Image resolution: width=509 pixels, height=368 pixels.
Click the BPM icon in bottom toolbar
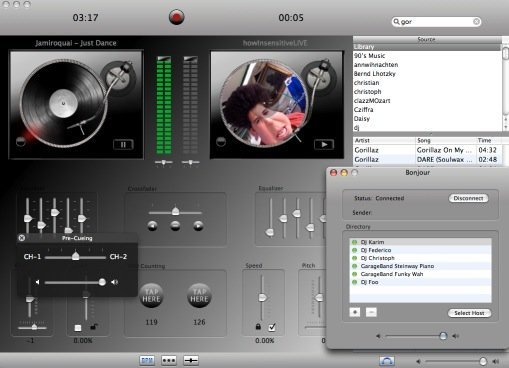pos(147,360)
